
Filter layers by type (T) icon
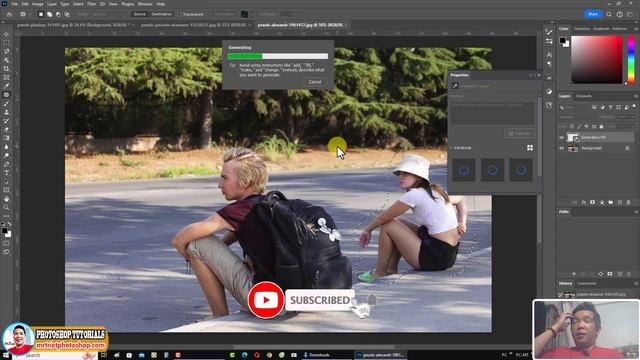[x=610, y=107]
